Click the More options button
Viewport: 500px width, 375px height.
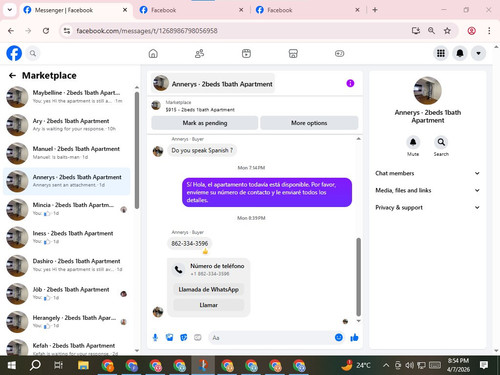(309, 123)
